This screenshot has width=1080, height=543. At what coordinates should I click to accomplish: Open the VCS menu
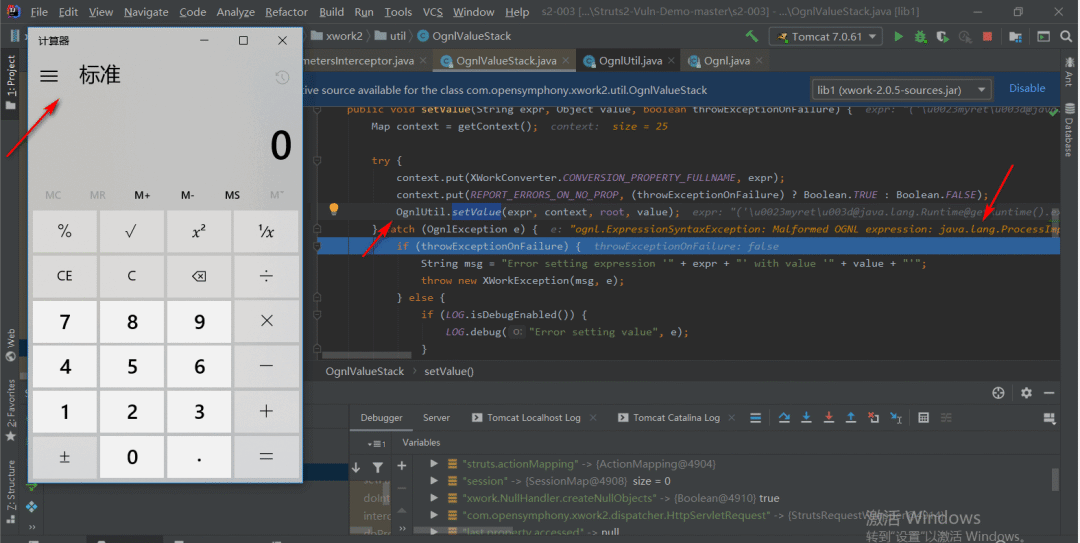pos(433,12)
